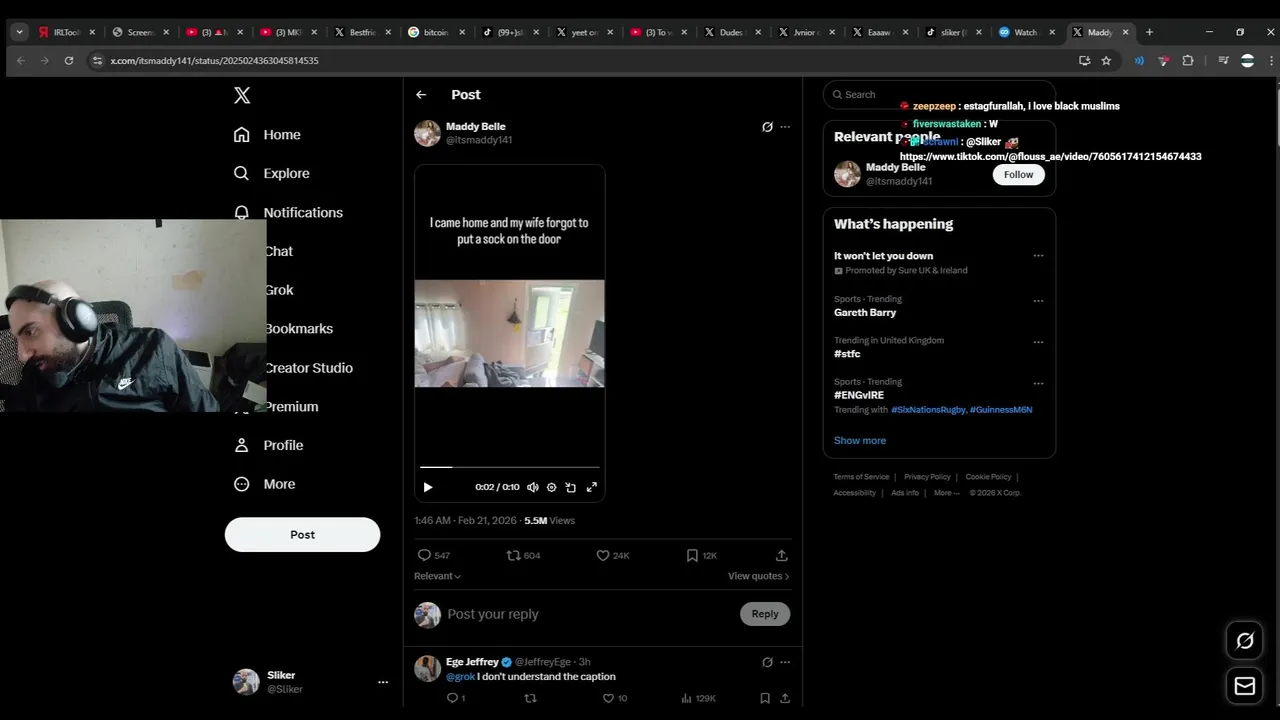The width and height of the screenshot is (1280, 720).
Task: Open the Gareth Barry trending topic
Action: (x=865, y=313)
